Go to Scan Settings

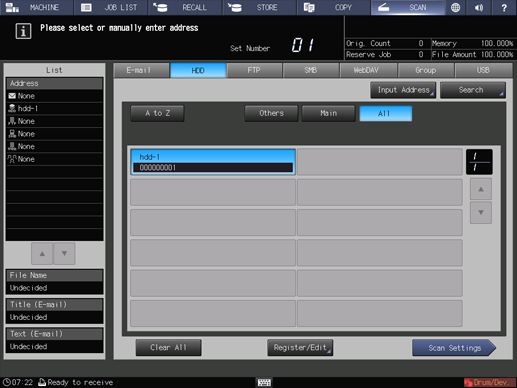tap(454, 348)
